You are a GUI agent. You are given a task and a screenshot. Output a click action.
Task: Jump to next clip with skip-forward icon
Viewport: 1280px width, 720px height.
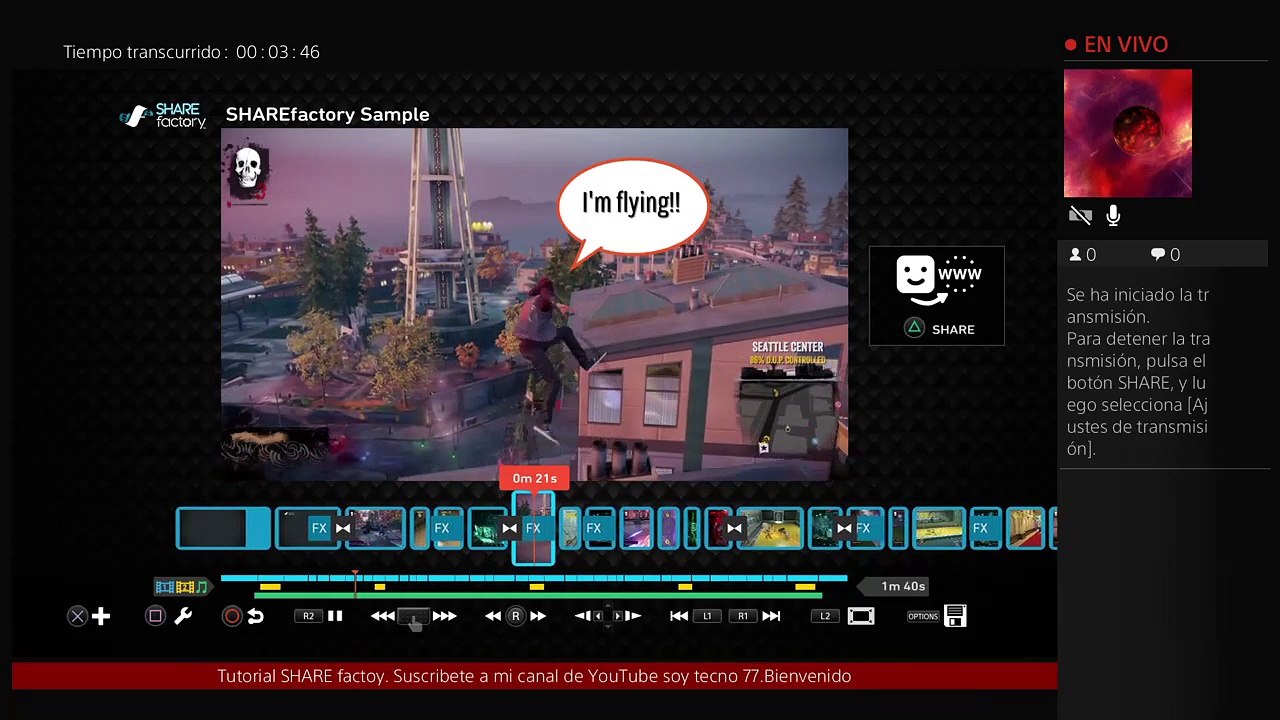click(x=771, y=616)
